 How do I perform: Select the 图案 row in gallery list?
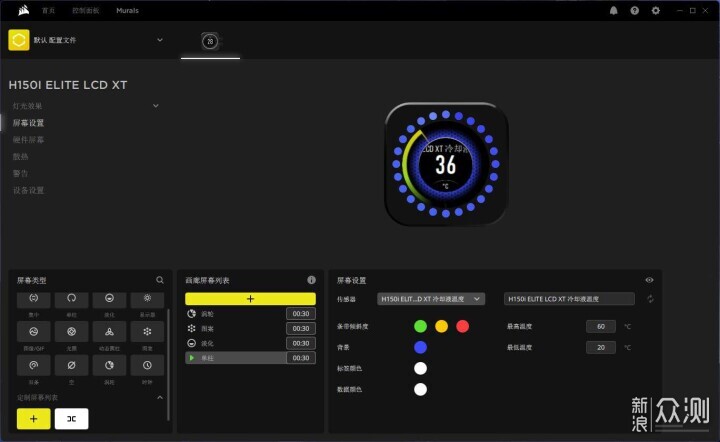pyautogui.click(x=235, y=329)
